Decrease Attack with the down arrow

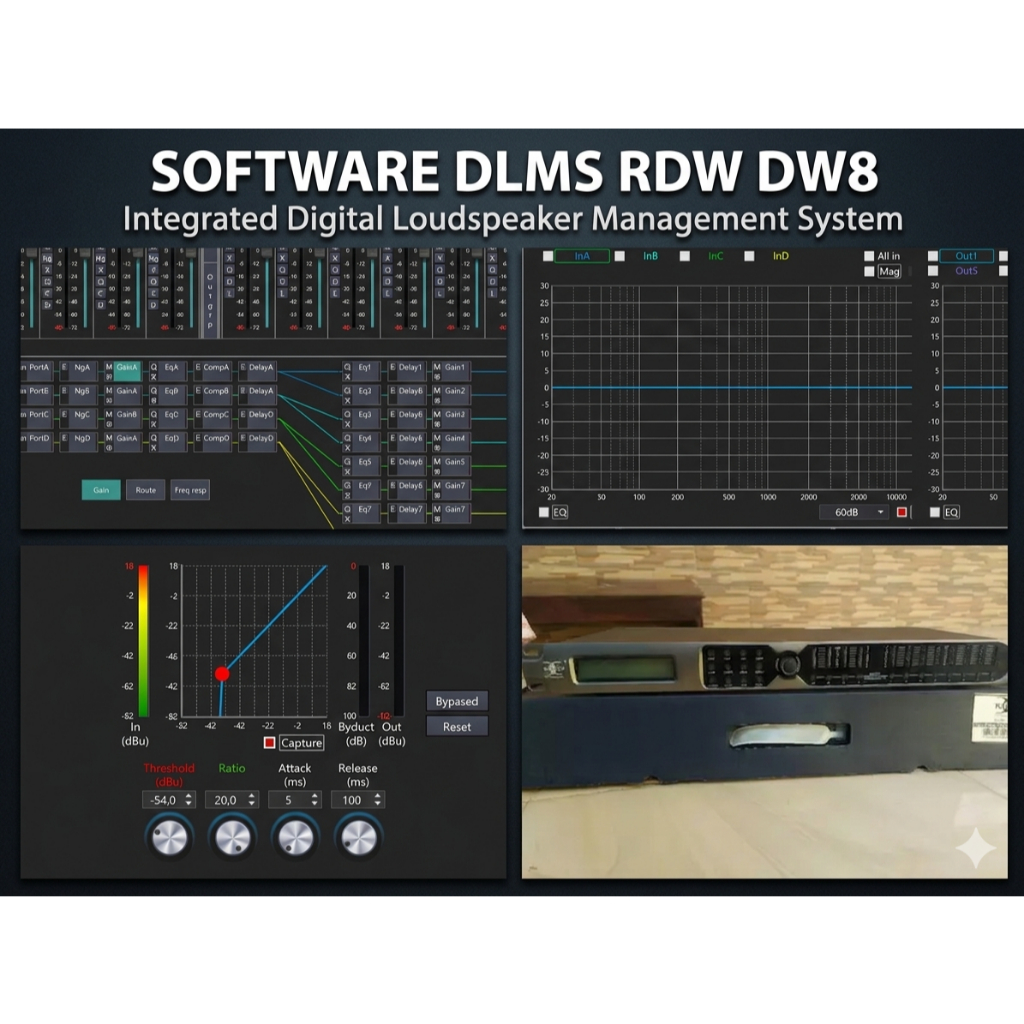pyautogui.click(x=315, y=803)
